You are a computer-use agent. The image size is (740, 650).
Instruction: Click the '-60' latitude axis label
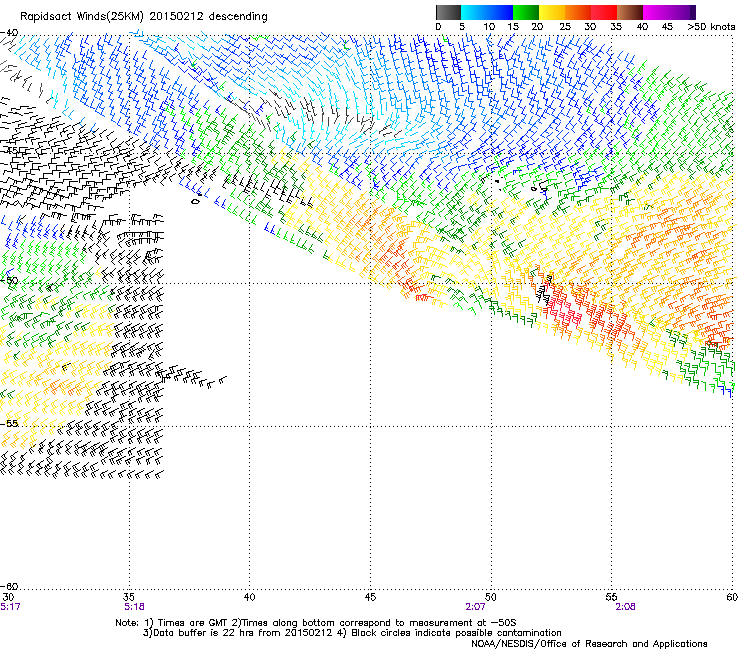pos(9,587)
